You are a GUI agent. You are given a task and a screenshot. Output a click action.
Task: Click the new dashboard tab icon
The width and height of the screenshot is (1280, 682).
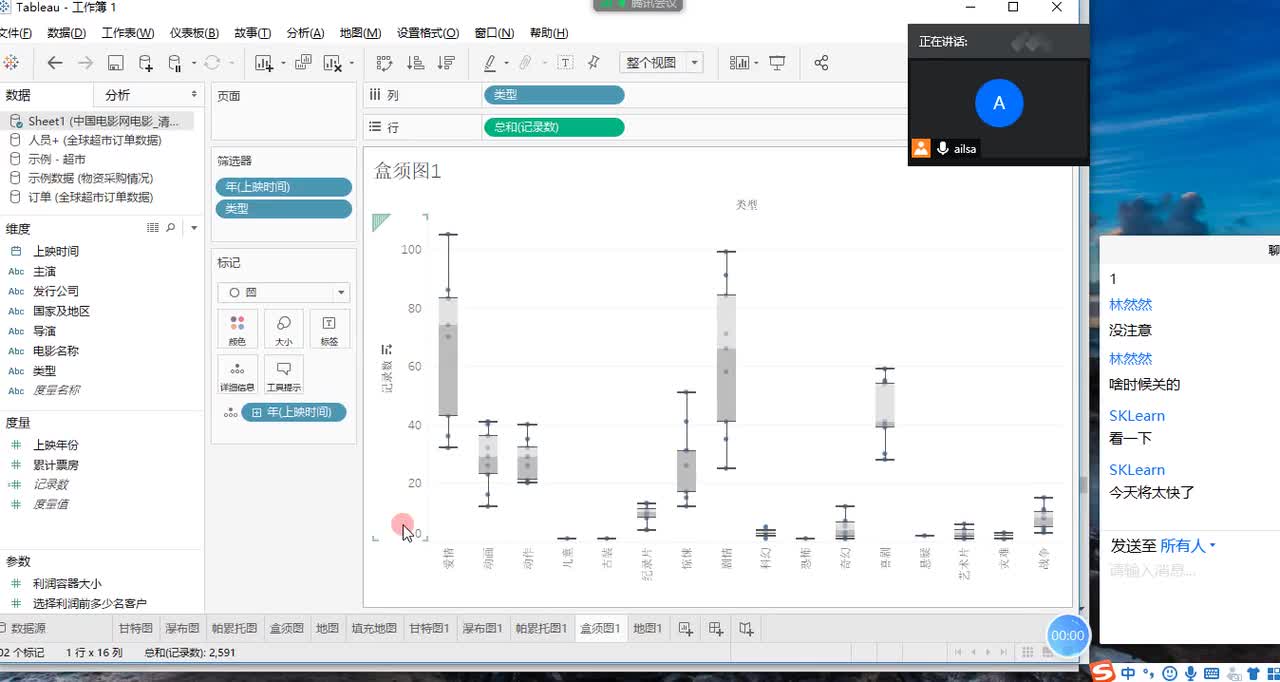click(716, 628)
